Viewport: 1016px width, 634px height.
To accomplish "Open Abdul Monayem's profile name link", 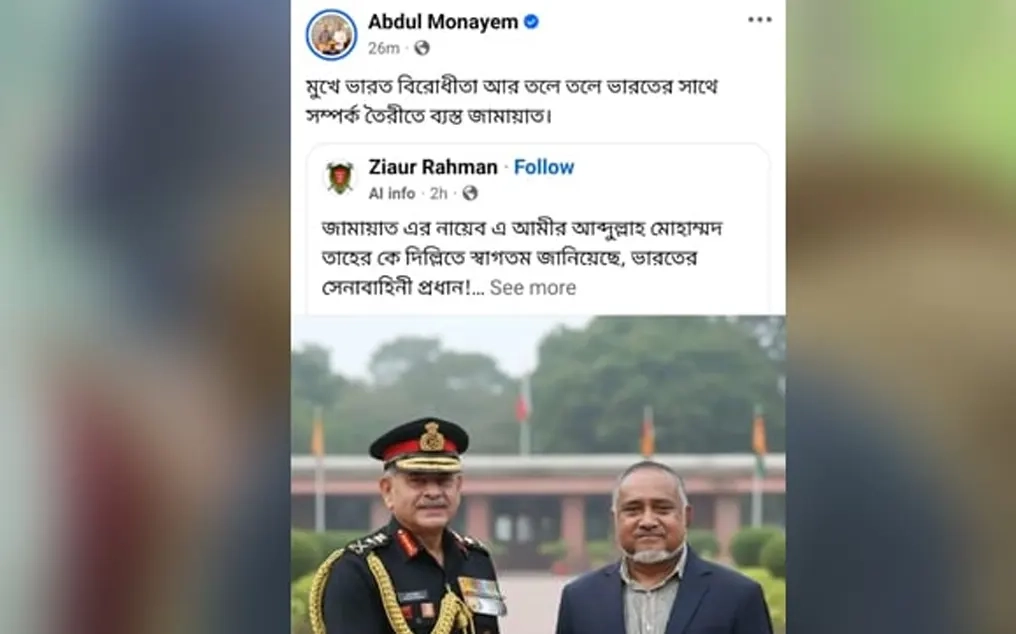I will (x=443, y=22).
